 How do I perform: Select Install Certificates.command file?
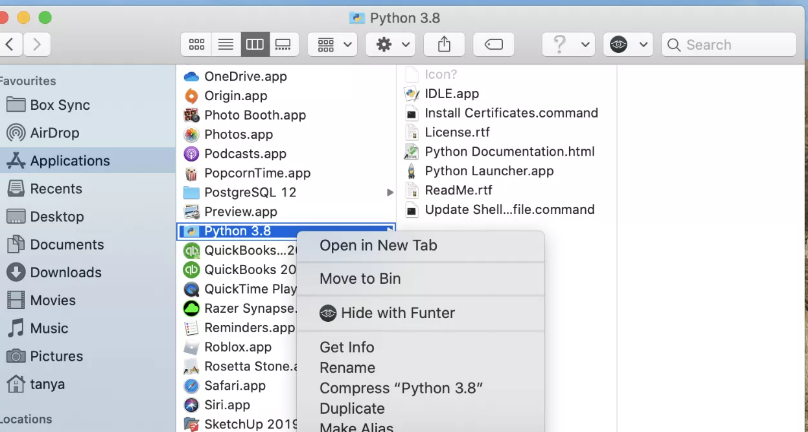(x=501, y=113)
